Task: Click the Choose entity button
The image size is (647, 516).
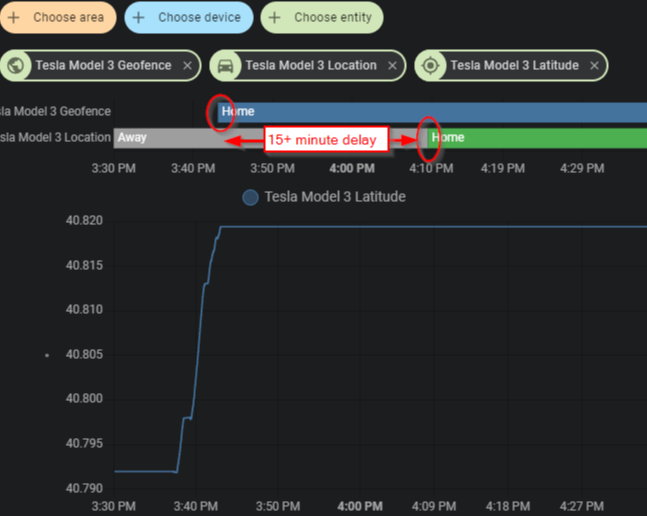Action: (322, 17)
